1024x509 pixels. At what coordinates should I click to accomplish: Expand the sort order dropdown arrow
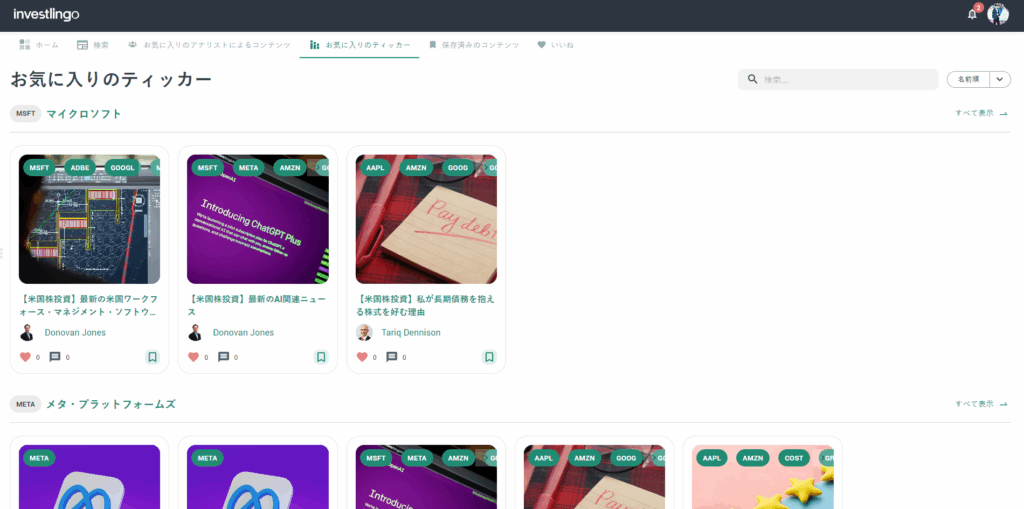(1000, 79)
